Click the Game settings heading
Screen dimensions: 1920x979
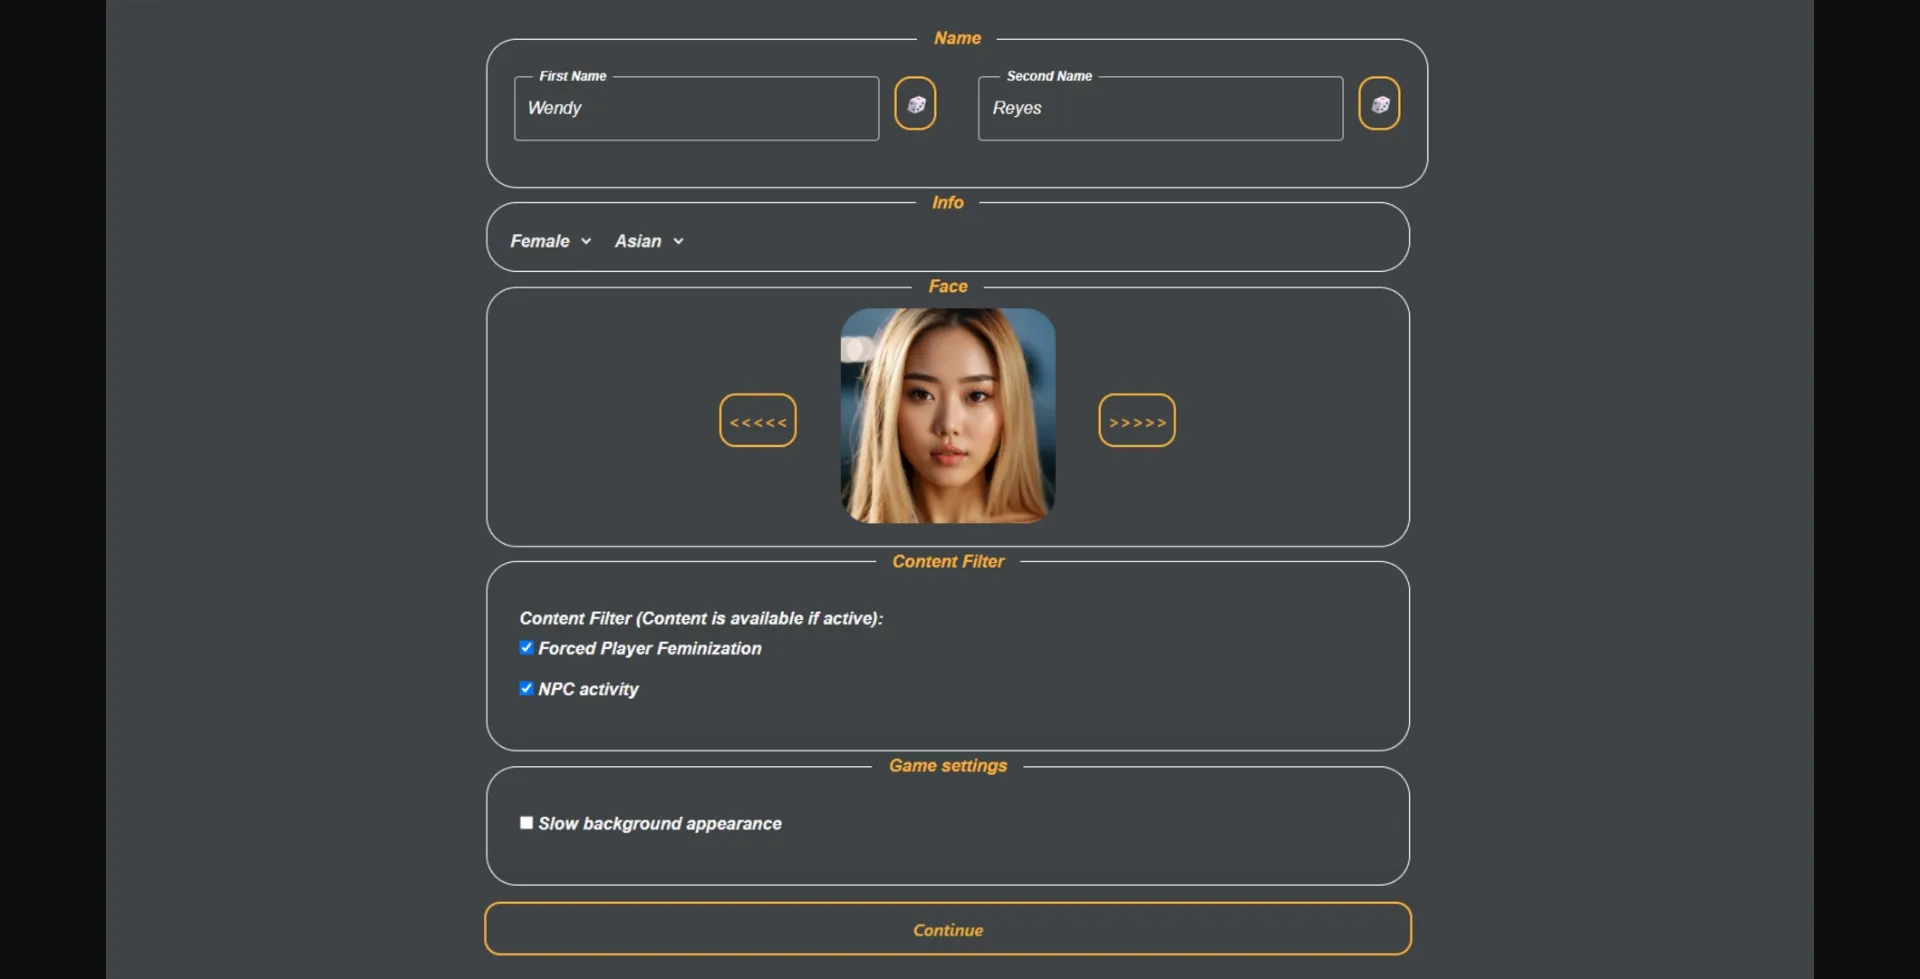(x=948, y=765)
